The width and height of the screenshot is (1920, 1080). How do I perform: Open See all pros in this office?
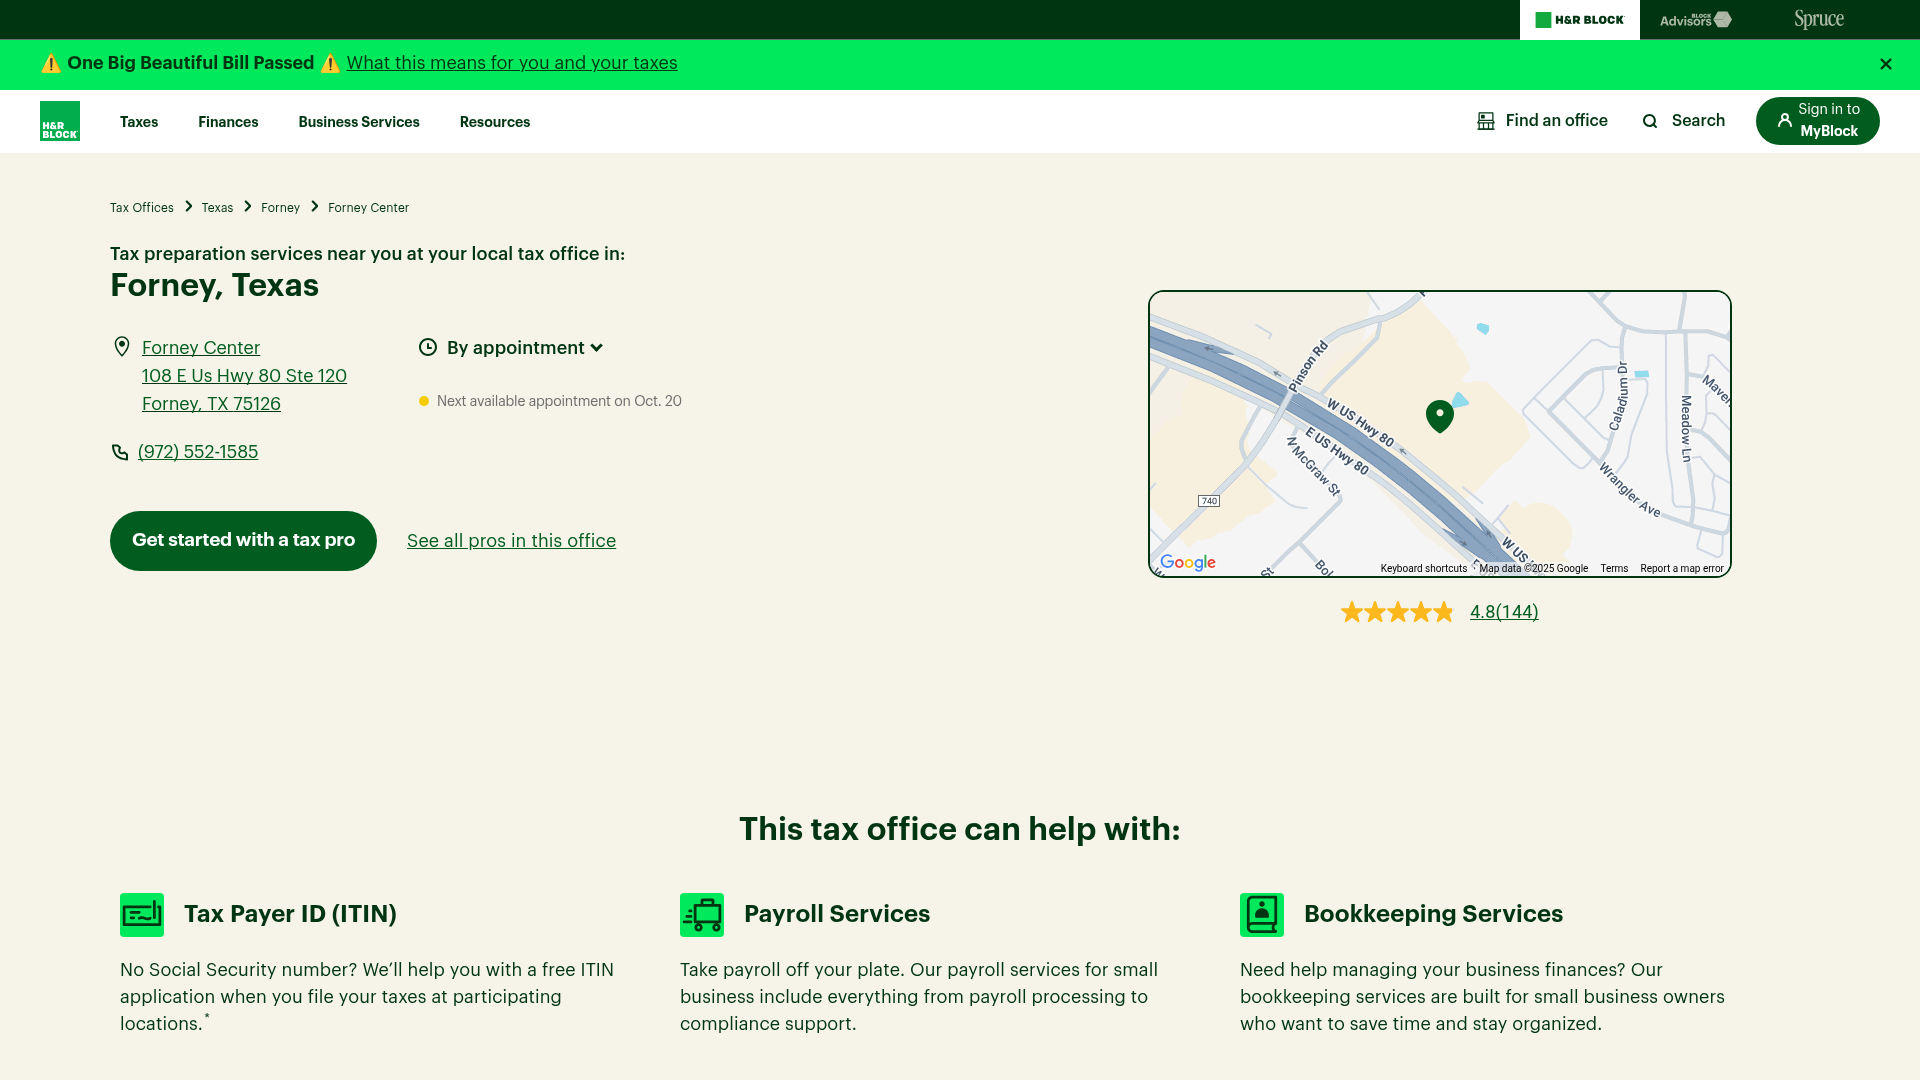pos(511,541)
